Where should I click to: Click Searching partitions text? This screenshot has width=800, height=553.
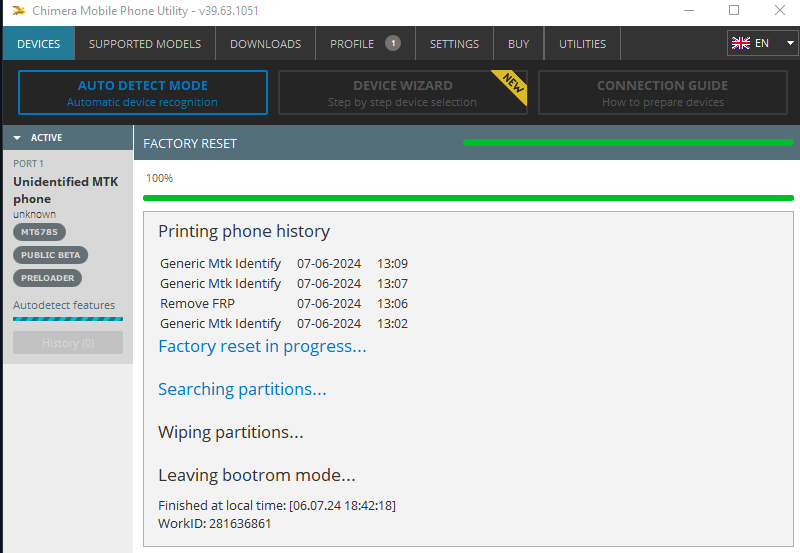pyautogui.click(x=242, y=389)
